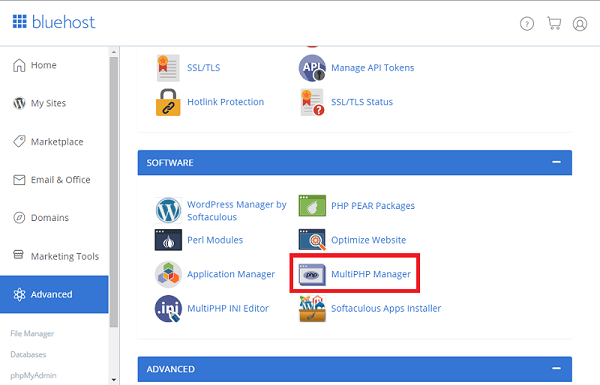The height and width of the screenshot is (385, 600).
Task: Click the MultiPHP Manager php icon
Action: (x=312, y=274)
